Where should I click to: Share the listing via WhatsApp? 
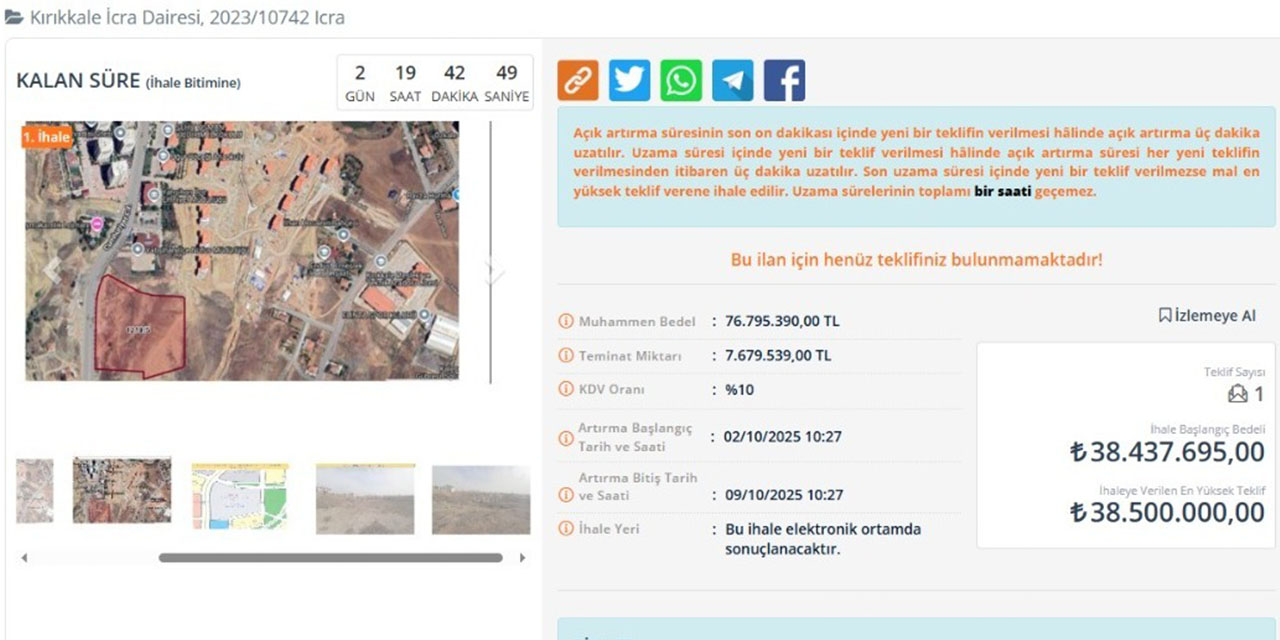click(x=681, y=81)
